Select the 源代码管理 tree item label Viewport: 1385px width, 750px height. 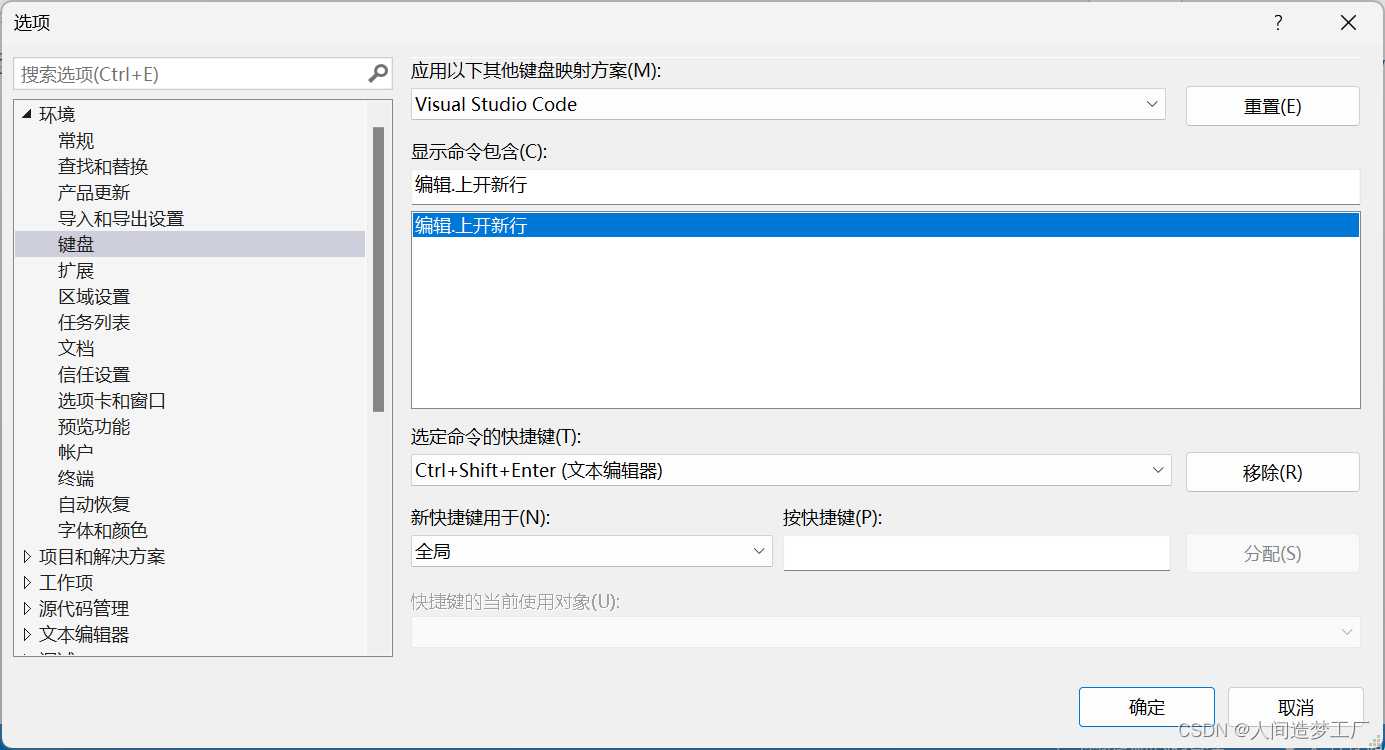(x=84, y=609)
